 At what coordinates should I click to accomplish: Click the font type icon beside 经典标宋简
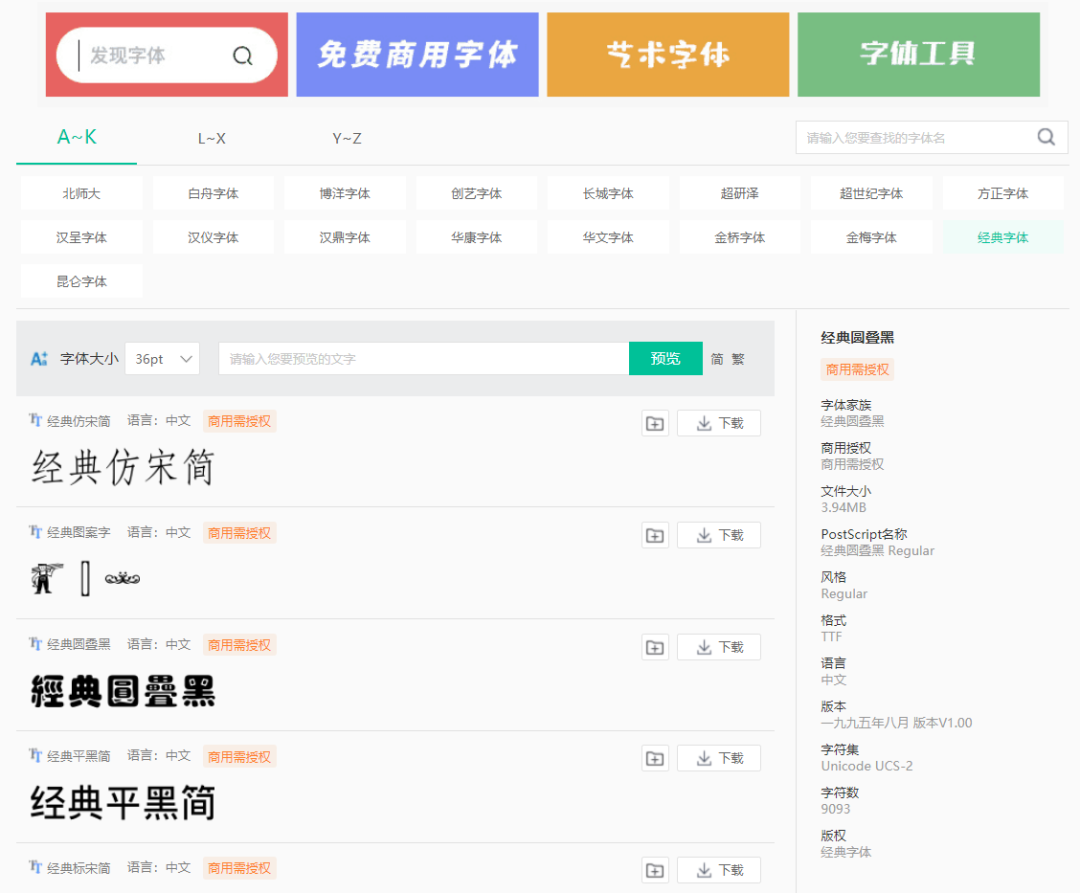point(35,867)
